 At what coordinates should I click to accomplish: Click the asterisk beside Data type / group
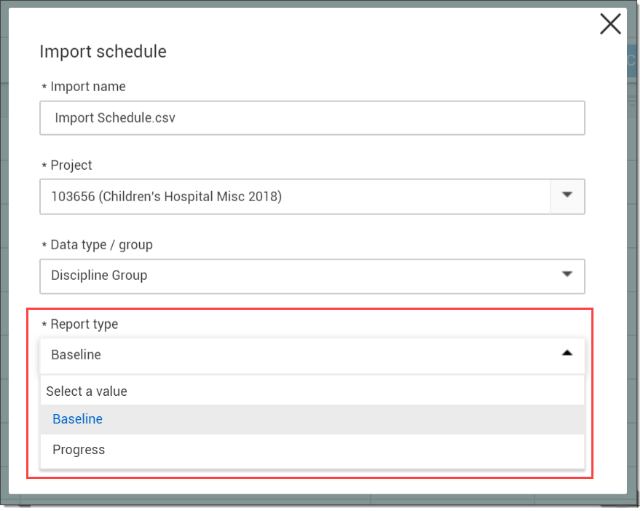tap(44, 245)
